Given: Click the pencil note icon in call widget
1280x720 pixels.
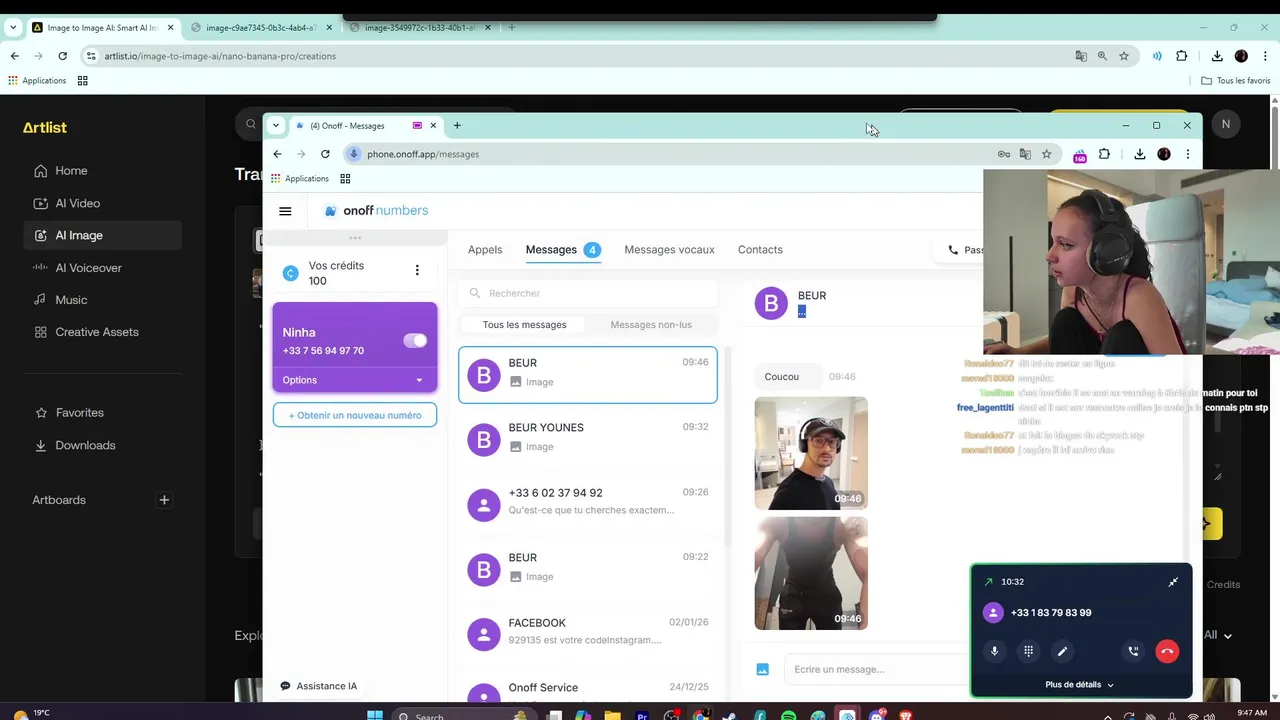Looking at the screenshot, I should click(1062, 651).
